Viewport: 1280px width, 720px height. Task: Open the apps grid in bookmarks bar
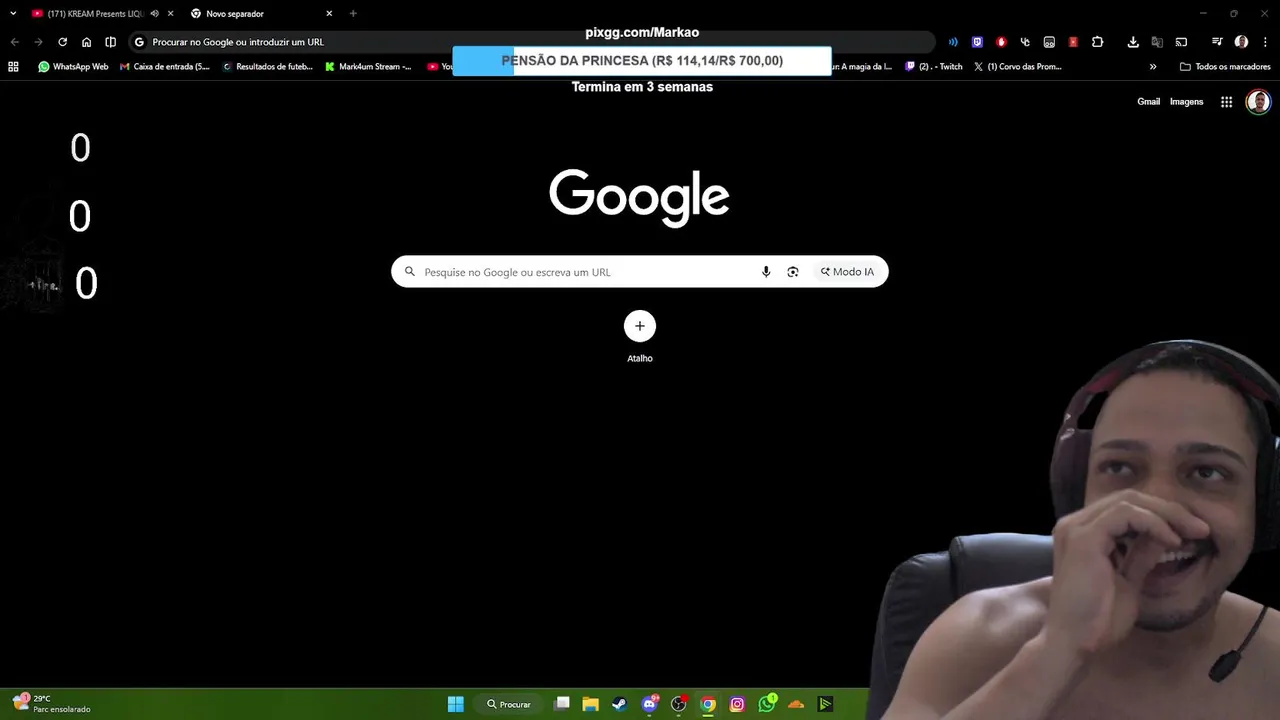tap(13, 67)
